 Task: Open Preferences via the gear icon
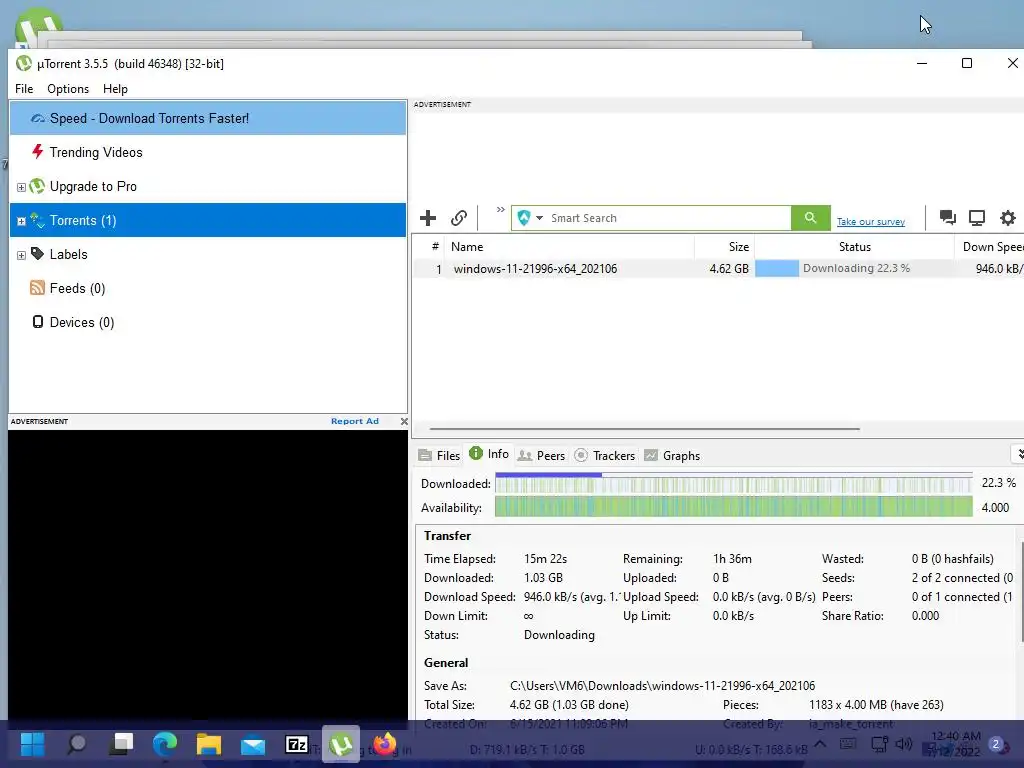click(x=1008, y=217)
